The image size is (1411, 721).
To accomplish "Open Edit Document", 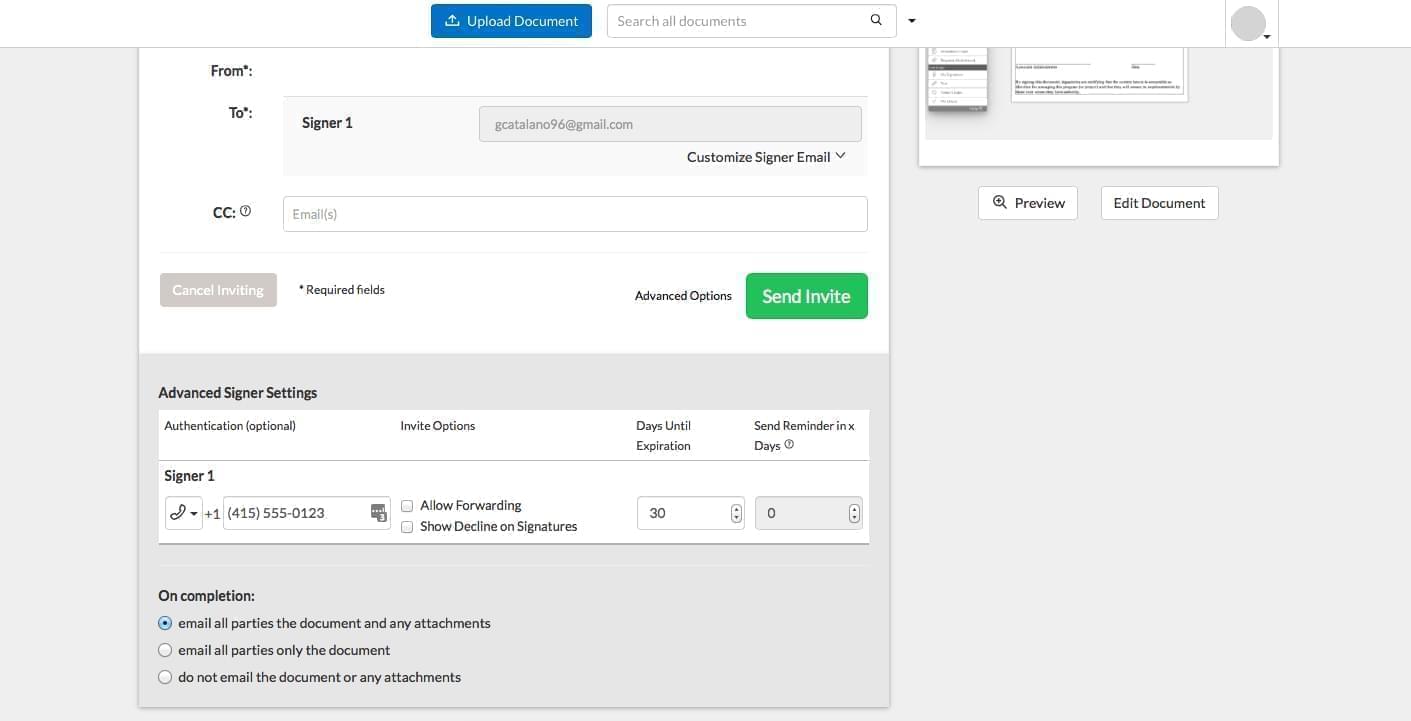I will (1159, 203).
